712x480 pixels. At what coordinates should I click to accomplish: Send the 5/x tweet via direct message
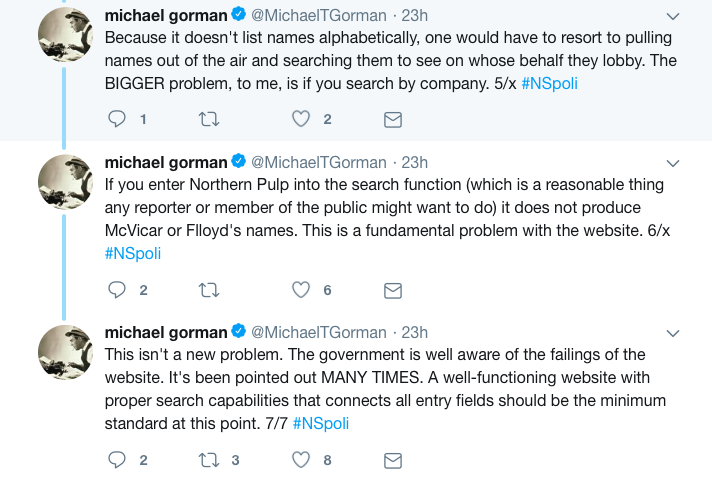tap(393, 119)
